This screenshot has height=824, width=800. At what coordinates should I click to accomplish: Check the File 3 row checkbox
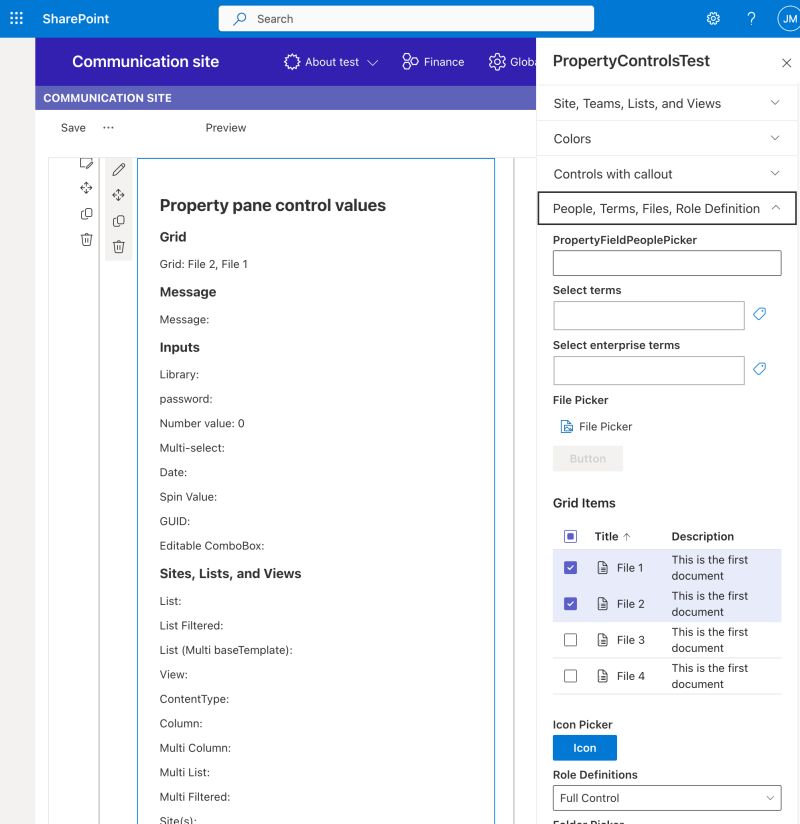tap(570, 640)
